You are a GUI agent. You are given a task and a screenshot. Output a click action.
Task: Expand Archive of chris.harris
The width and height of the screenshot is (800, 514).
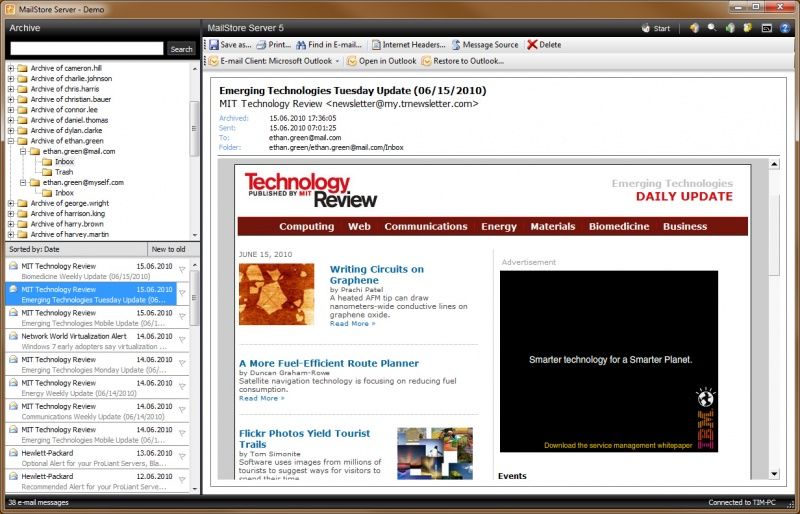pos(11,89)
